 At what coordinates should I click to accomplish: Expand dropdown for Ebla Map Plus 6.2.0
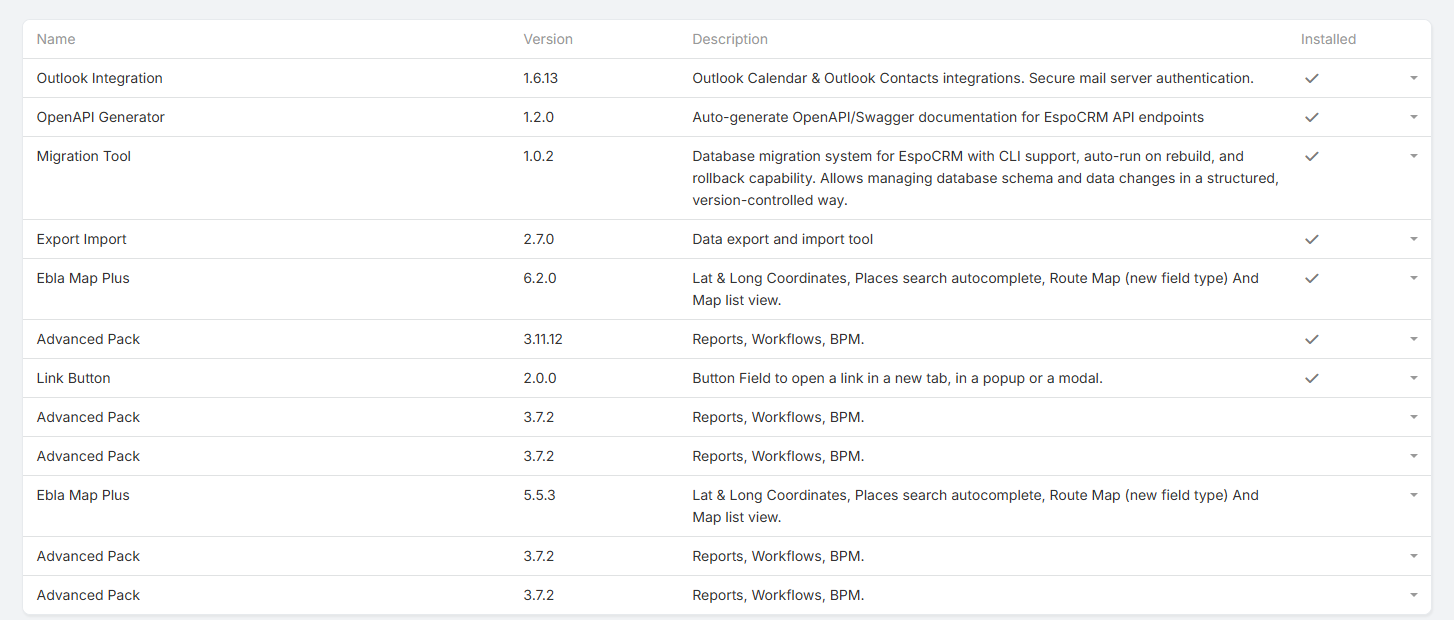1413,278
